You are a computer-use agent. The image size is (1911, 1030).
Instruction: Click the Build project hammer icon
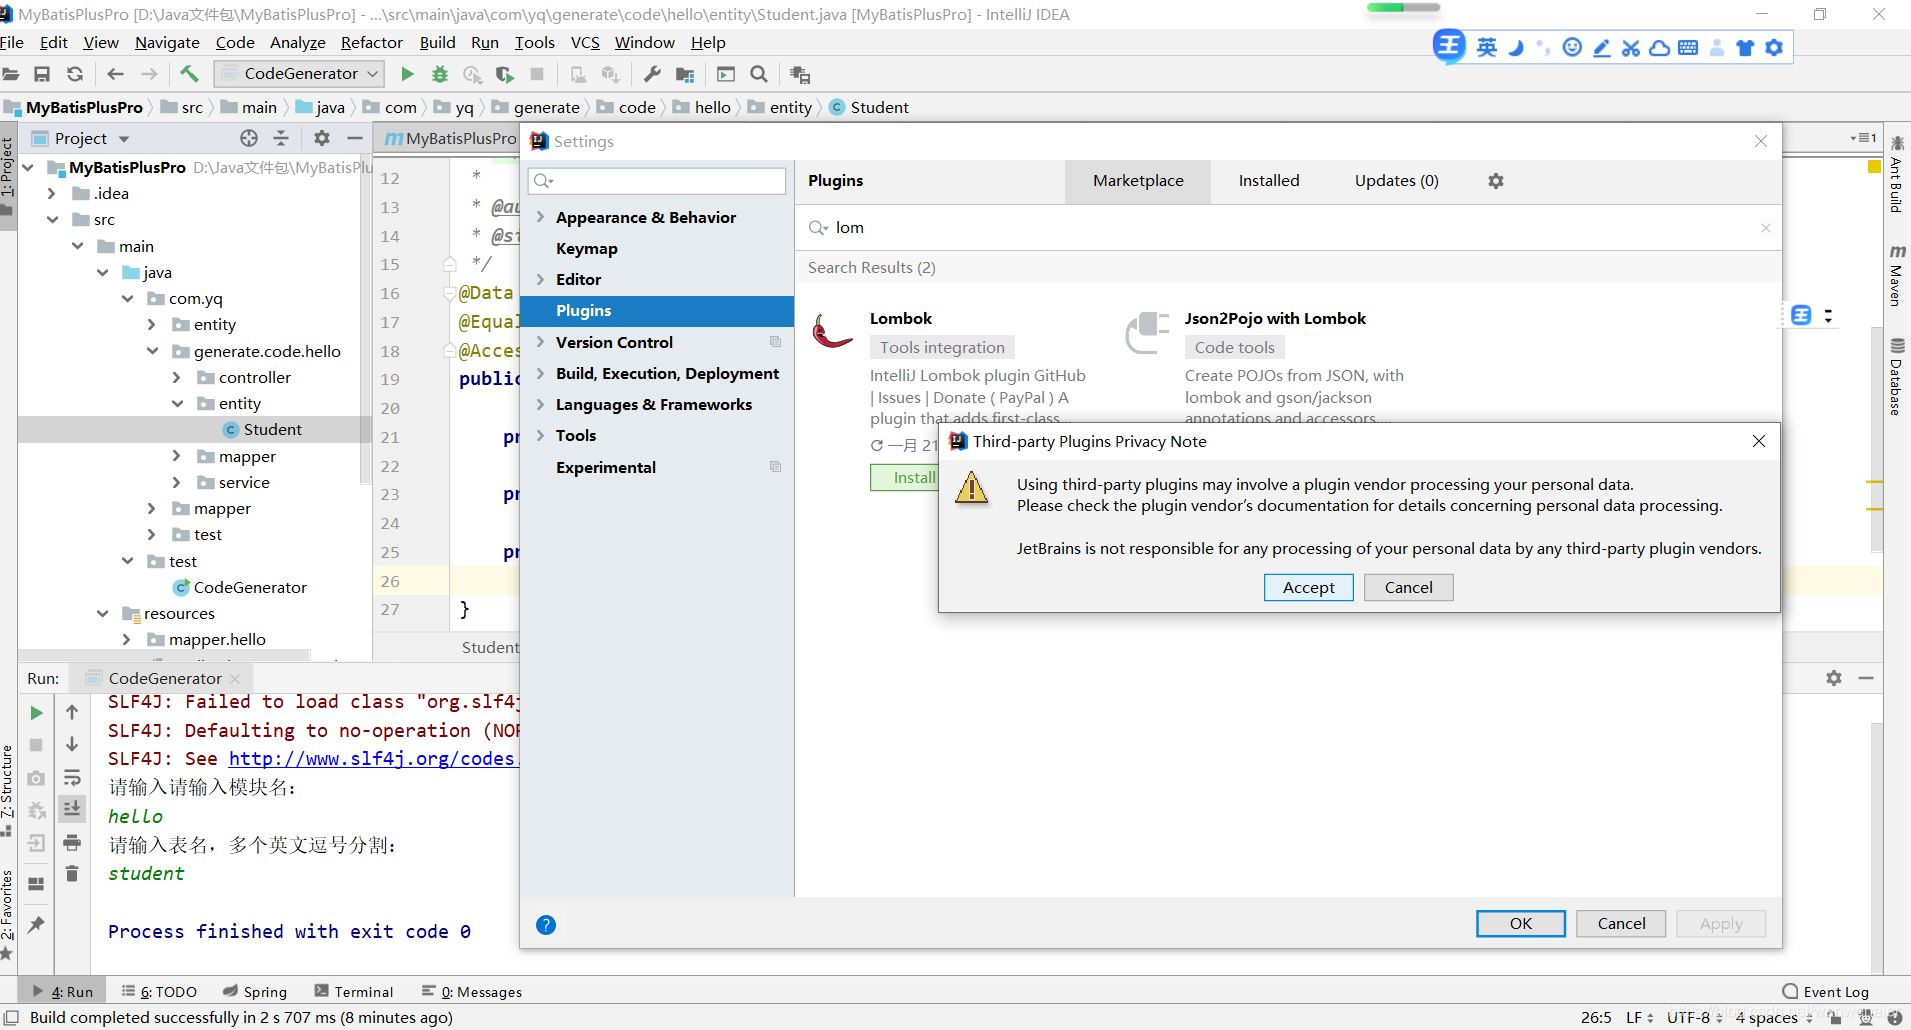189,74
